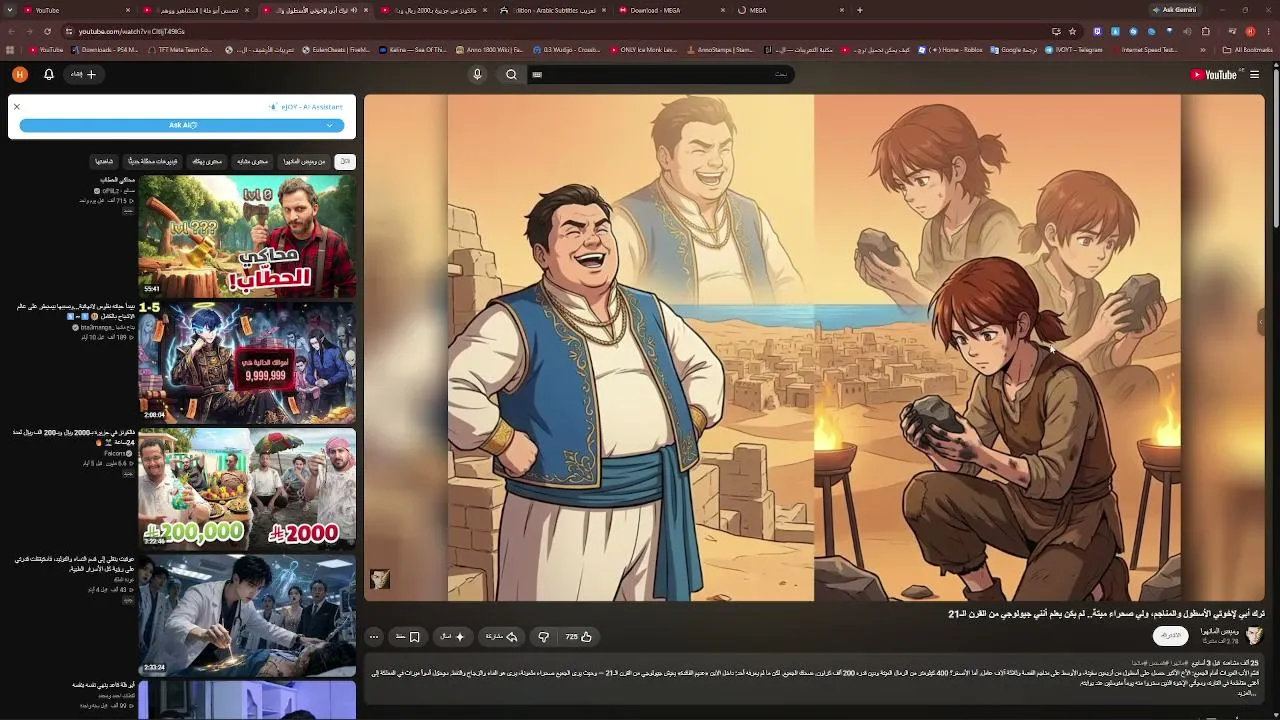The image size is (1280, 720).
Task: Open the channel avatar below the video
Action: pos(1254,635)
